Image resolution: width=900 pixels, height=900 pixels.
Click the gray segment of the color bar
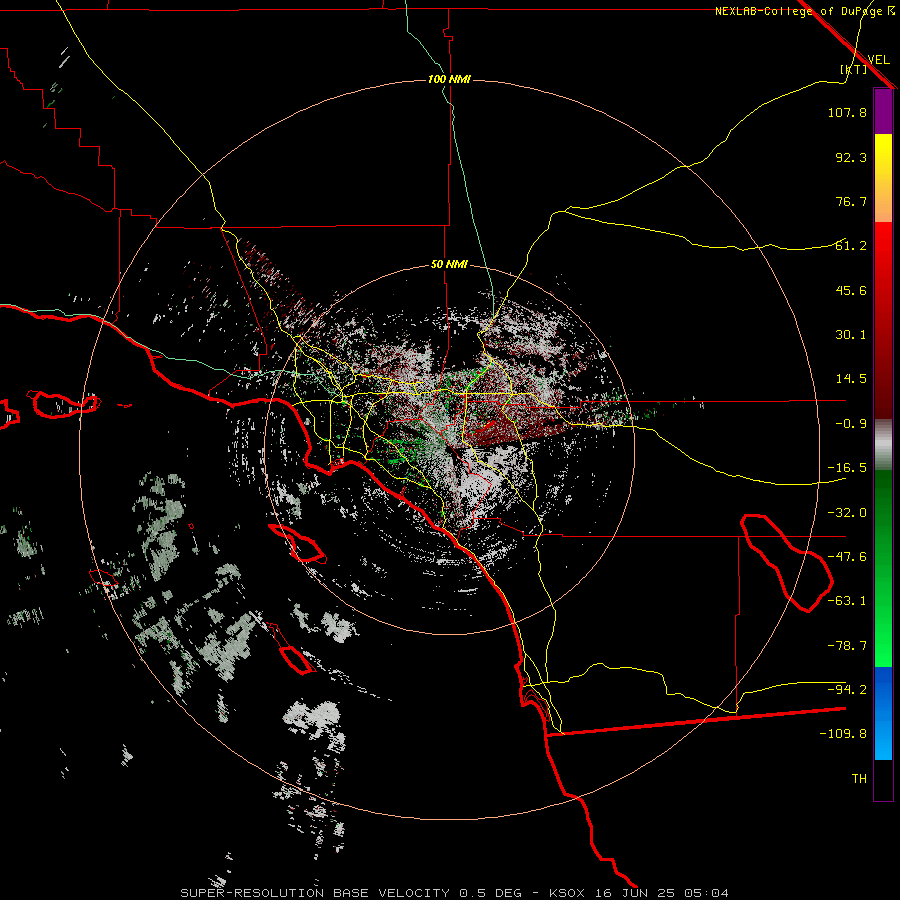883,445
